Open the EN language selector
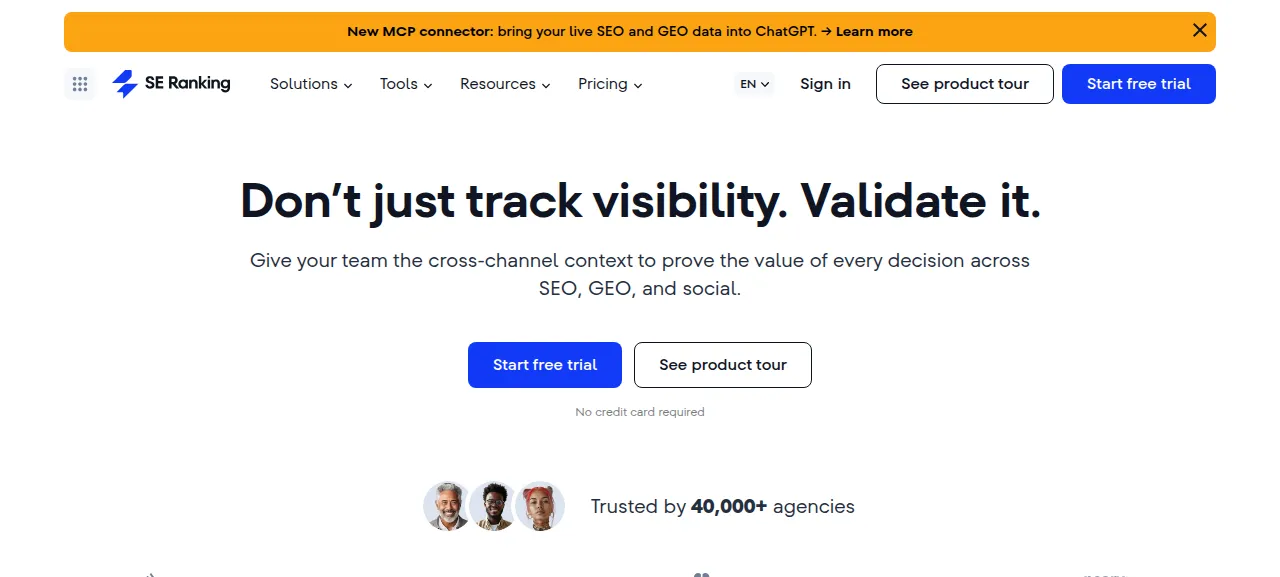 (x=754, y=84)
